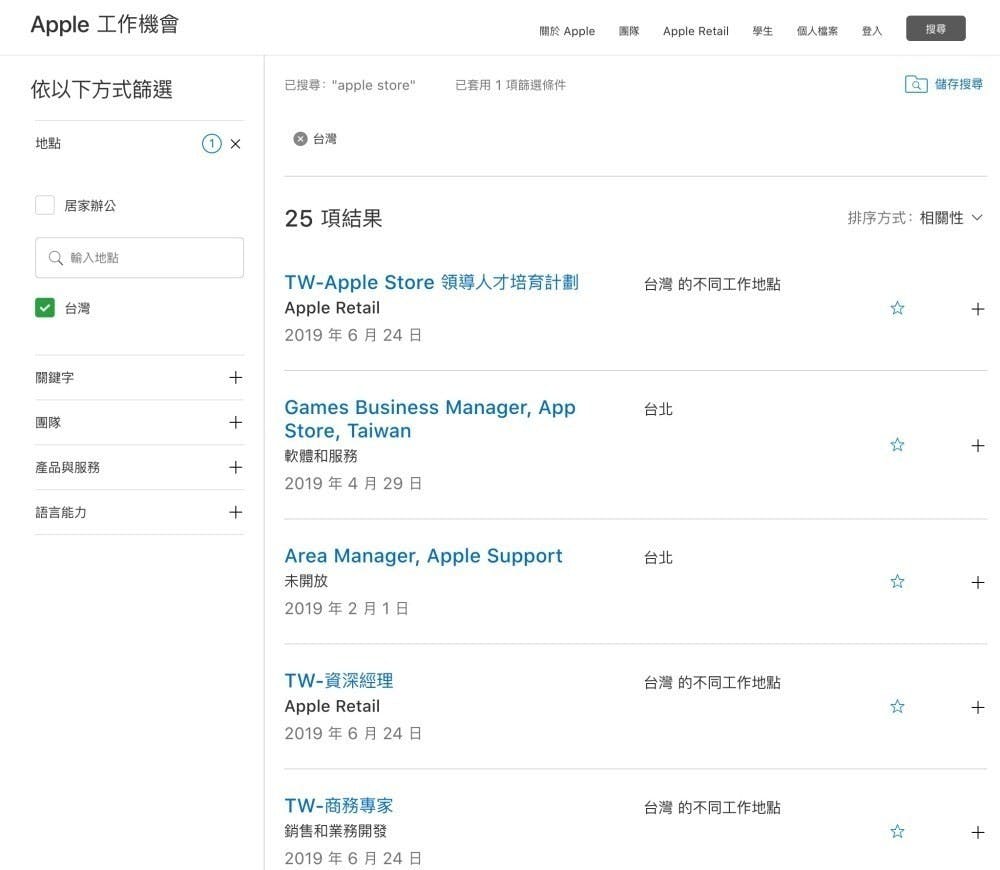The image size is (1000, 870).
Task: Focus the 輸入地點 location input
Action: [139, 258]
